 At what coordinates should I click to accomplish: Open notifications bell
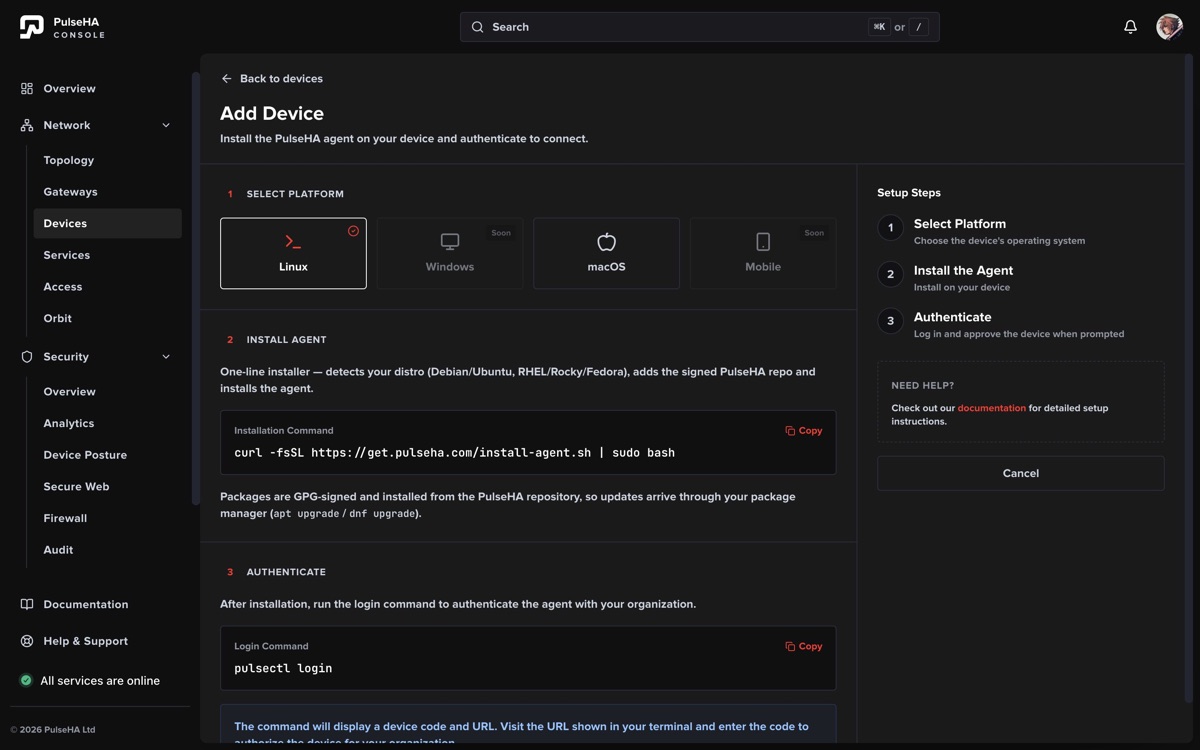(x=1130, y=27)
